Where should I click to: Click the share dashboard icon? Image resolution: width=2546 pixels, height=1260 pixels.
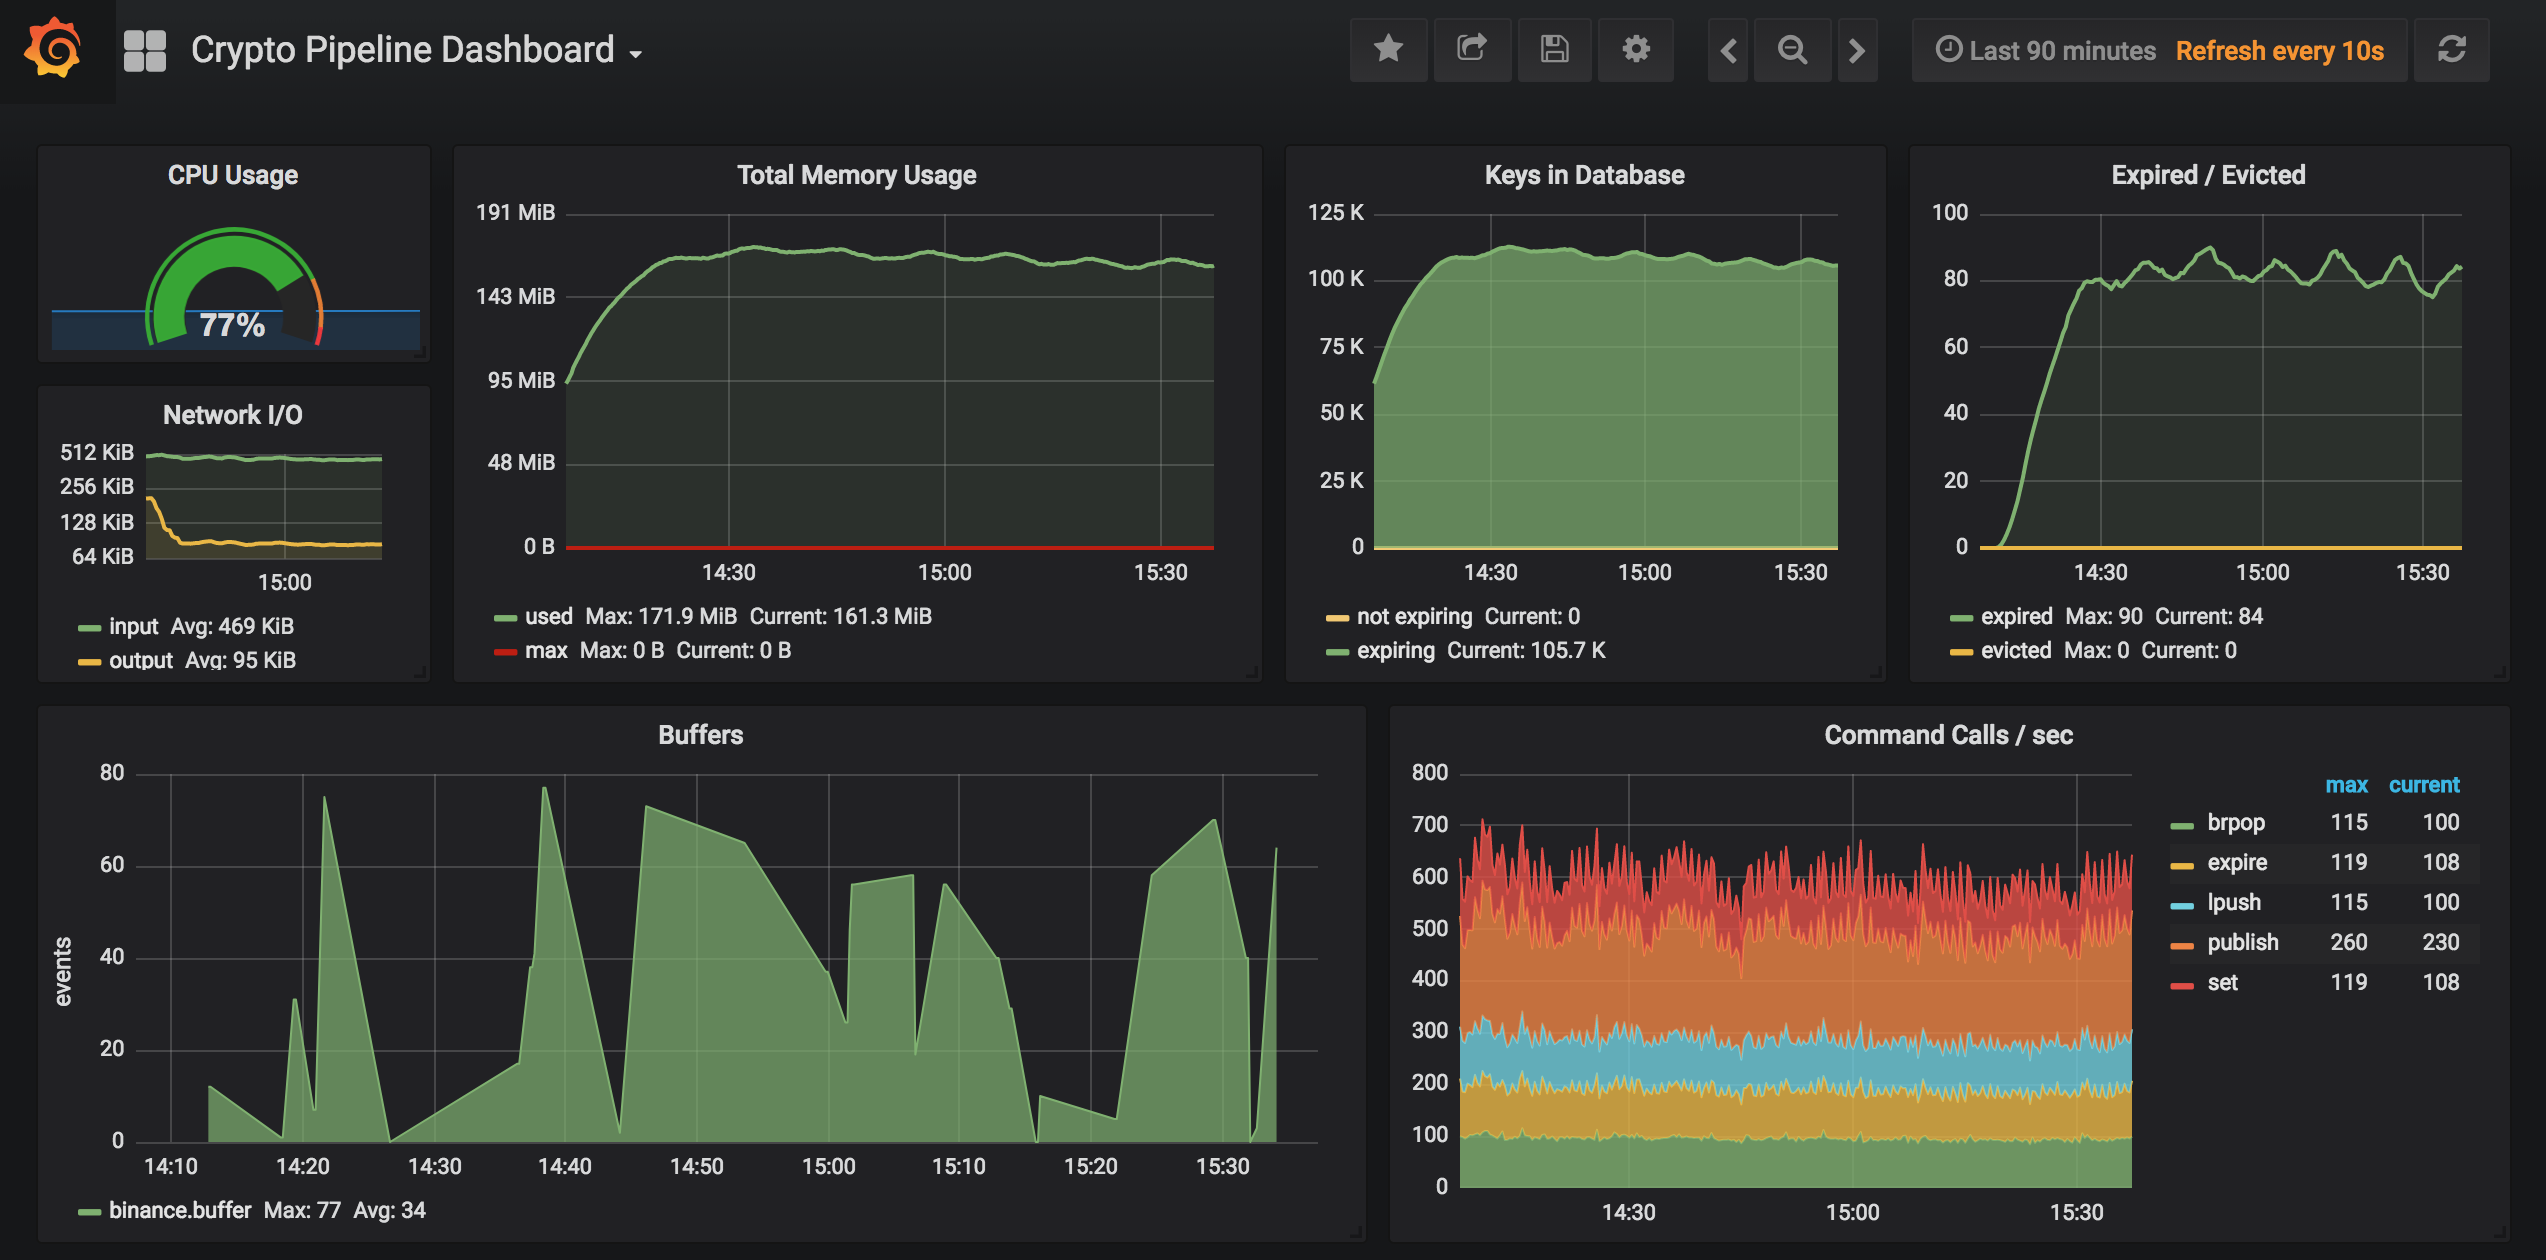(x=1471, y=49)
